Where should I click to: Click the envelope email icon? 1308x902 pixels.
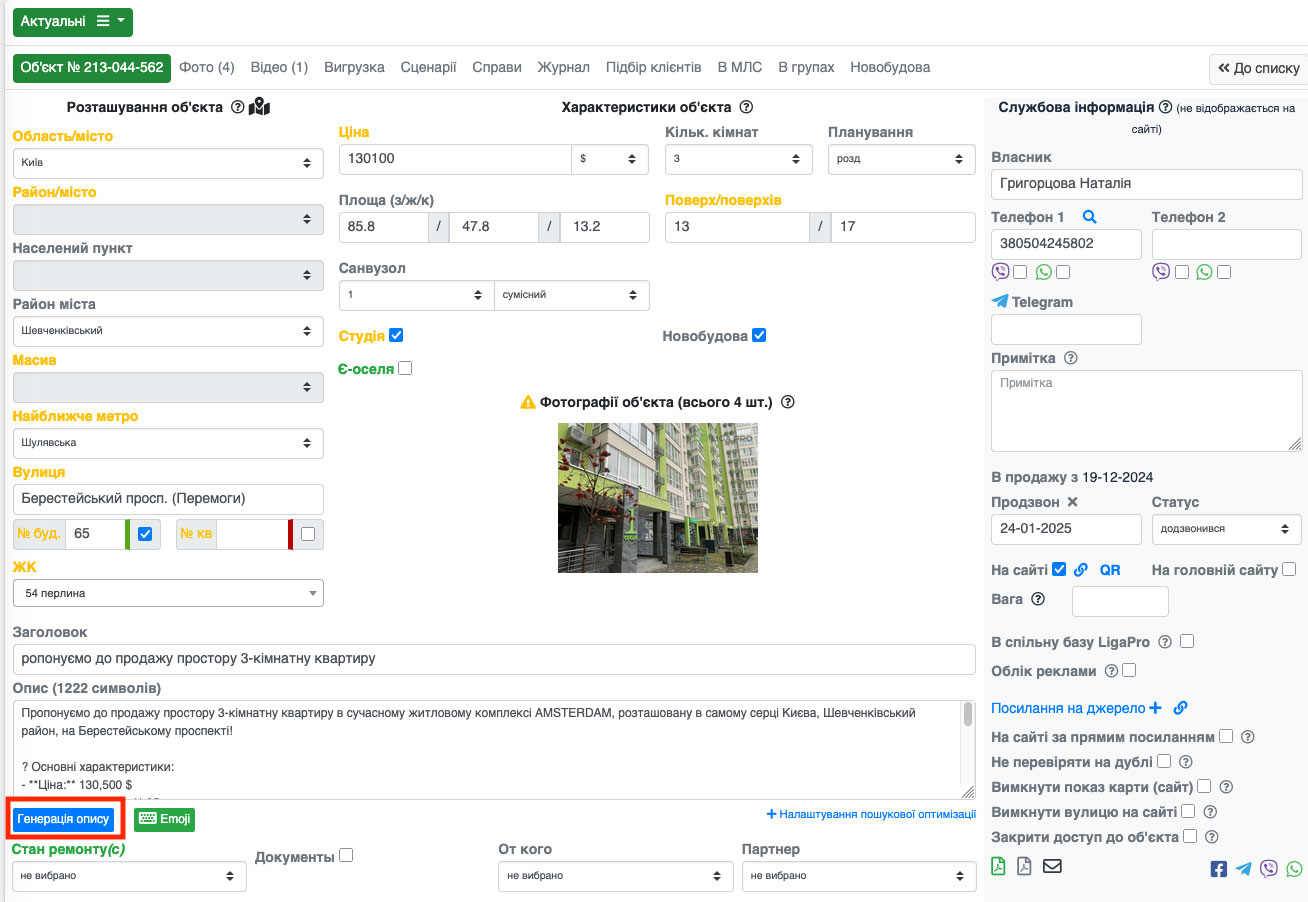click(1052, 866)
